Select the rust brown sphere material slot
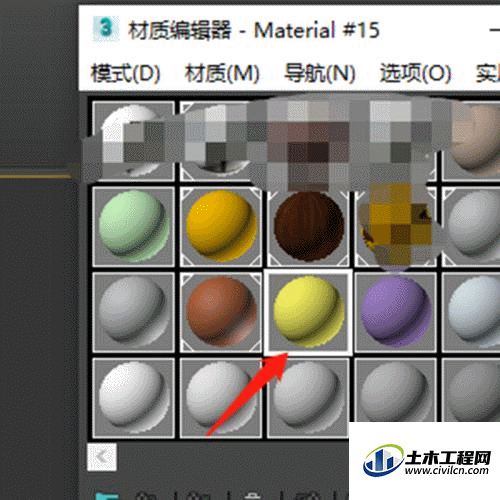Screen dimensions: 500x500 pyautogui.click(x=221, y=312)
